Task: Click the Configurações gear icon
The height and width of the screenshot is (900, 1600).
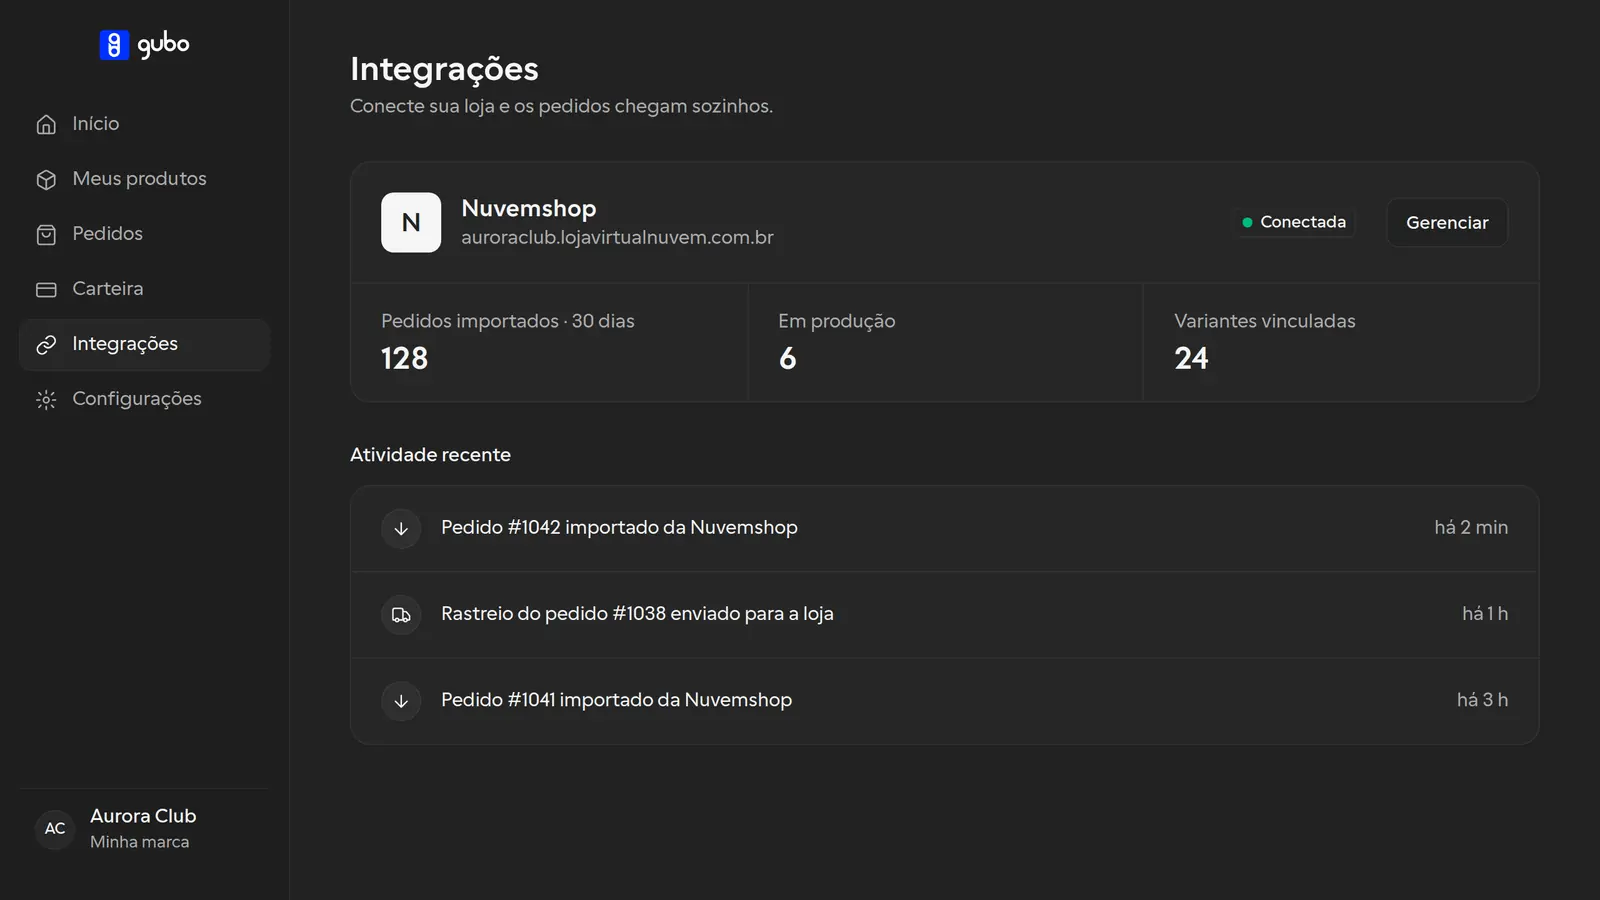Action: (46, 399)
